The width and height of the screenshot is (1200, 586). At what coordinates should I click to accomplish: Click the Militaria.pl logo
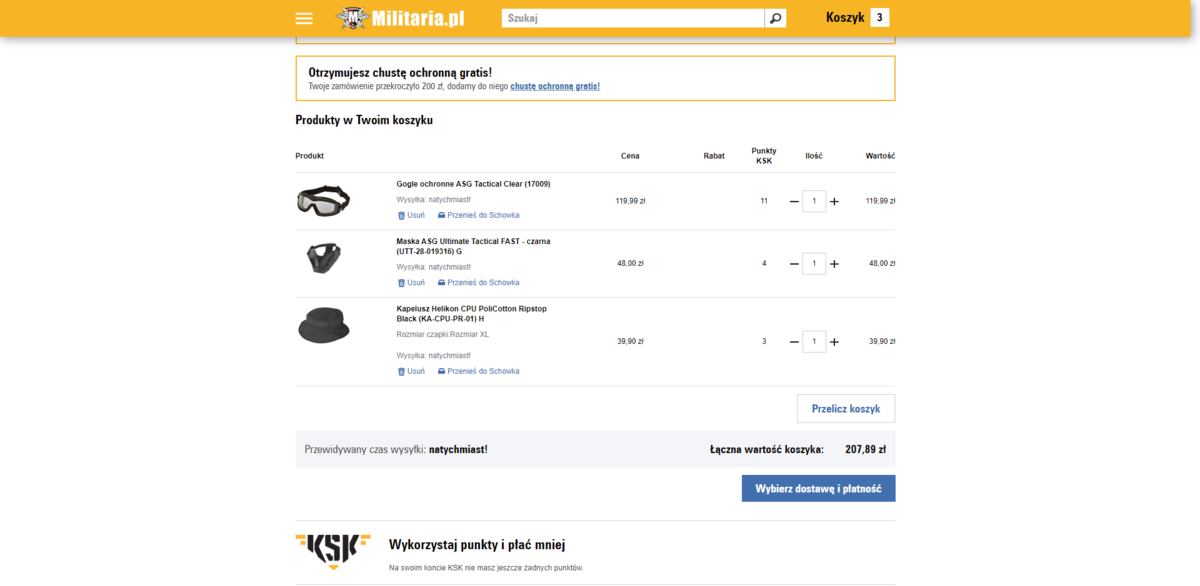[400, 18]
